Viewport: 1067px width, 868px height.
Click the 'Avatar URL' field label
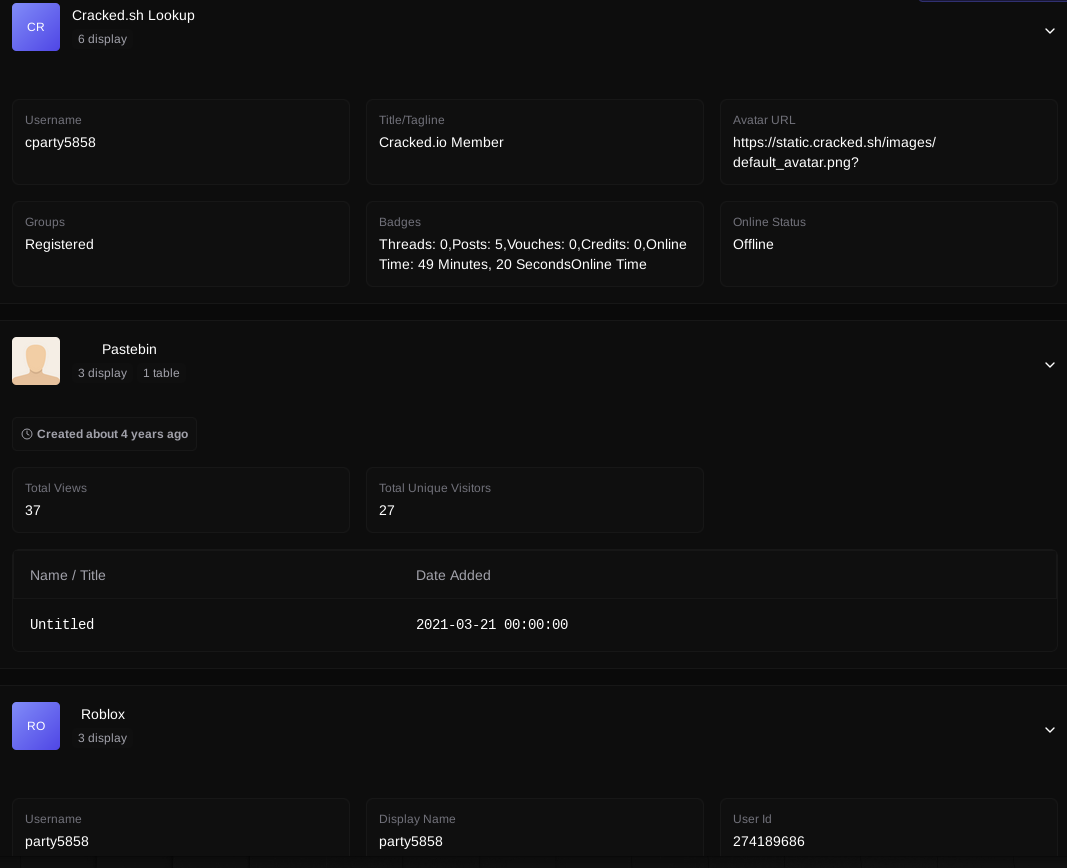click(x=764, y=120)
